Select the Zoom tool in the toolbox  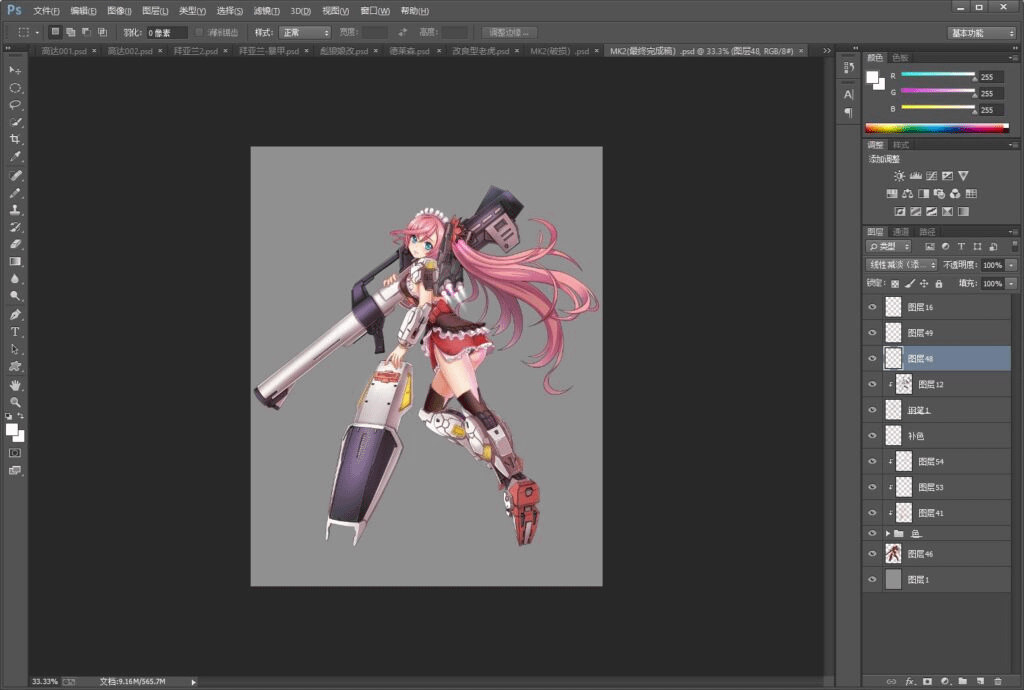point(15,402)
